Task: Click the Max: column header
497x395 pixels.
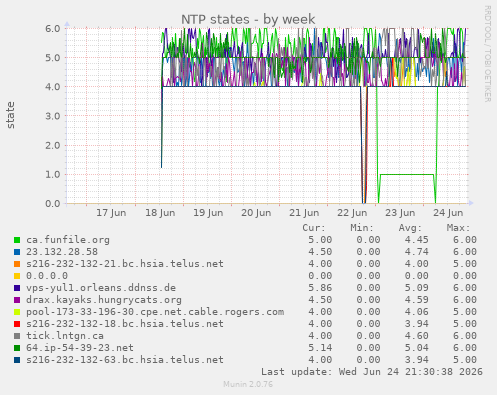Action: click(458, 228)
